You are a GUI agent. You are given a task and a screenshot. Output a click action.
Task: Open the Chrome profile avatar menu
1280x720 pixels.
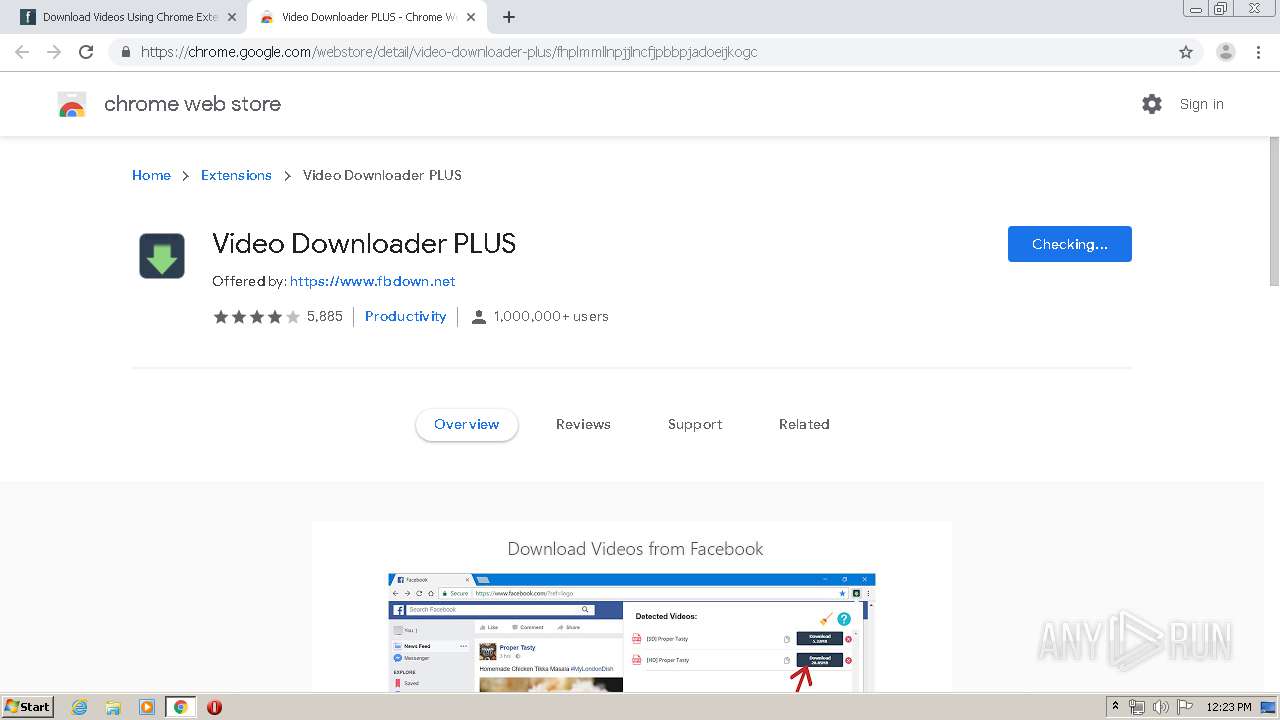pyautogui.click(x=1225, y=52)
